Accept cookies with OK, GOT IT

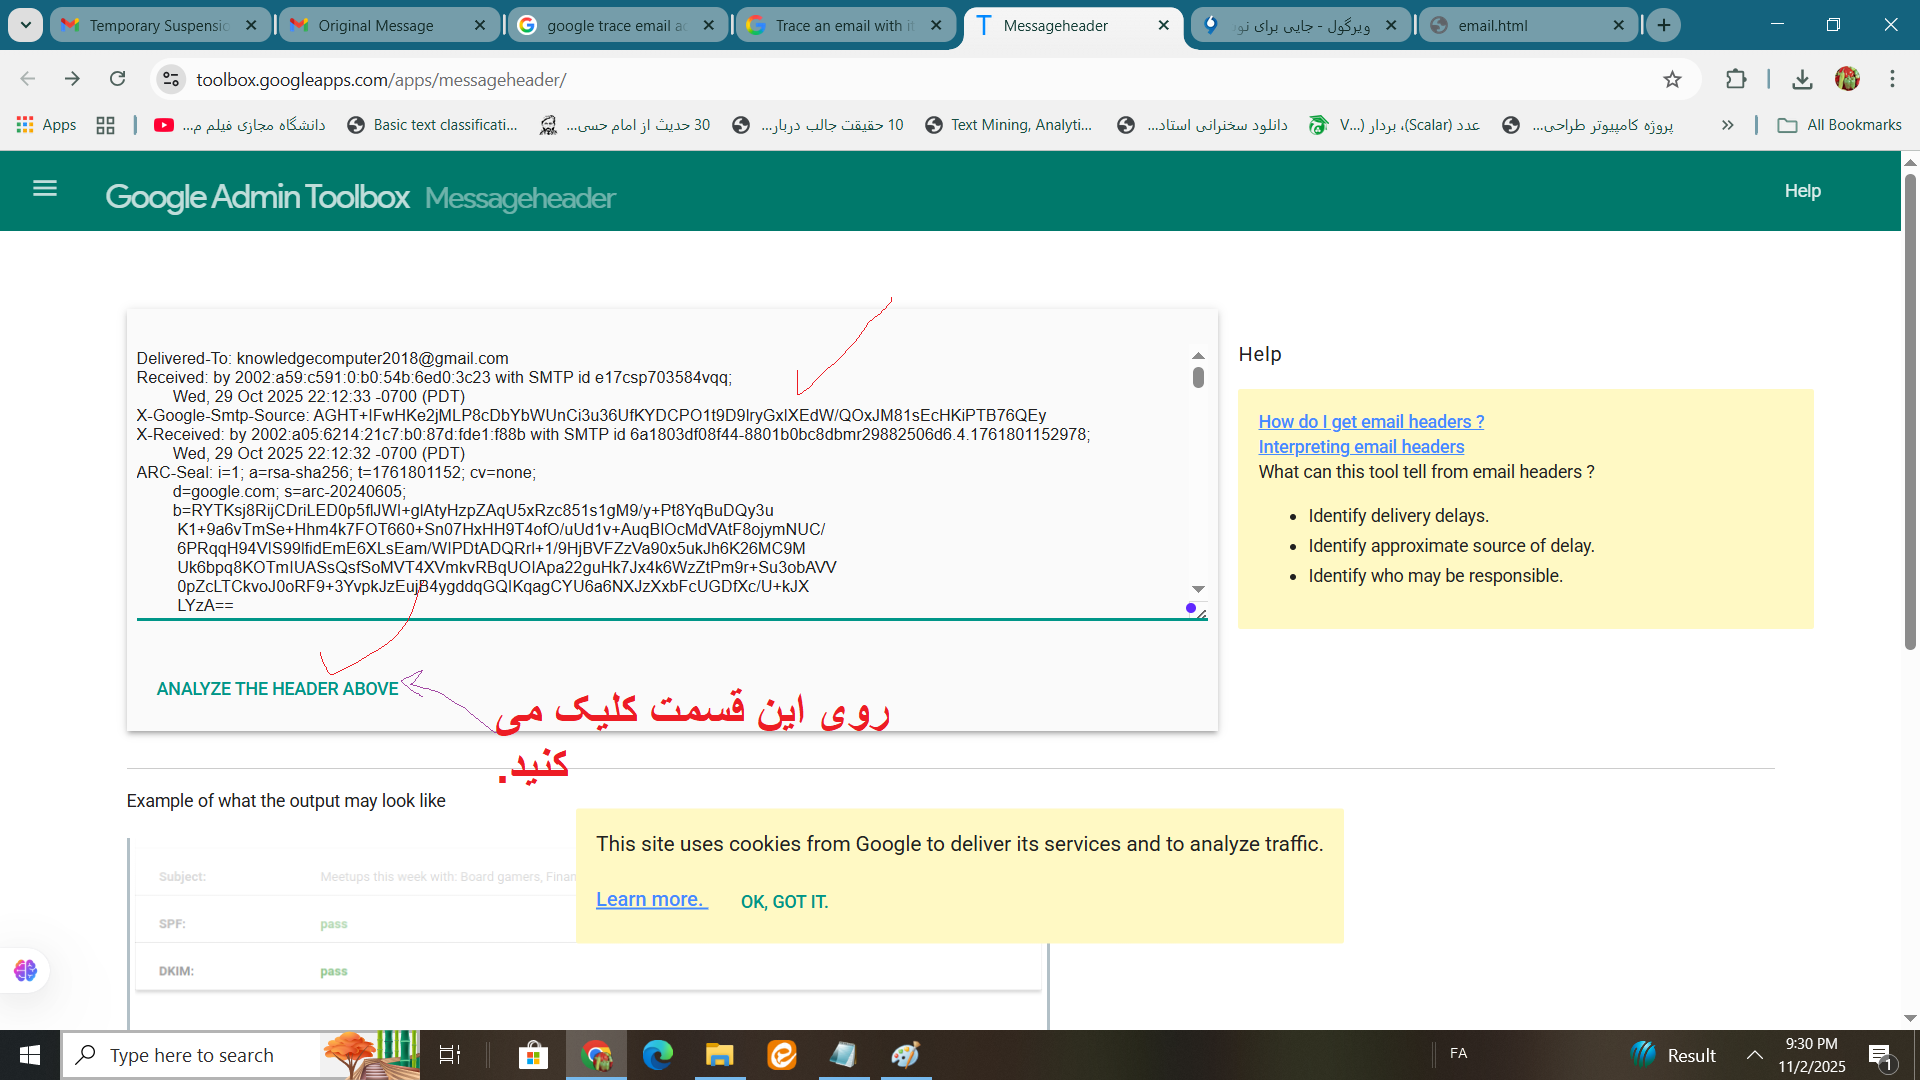click(x=784, y=902)
